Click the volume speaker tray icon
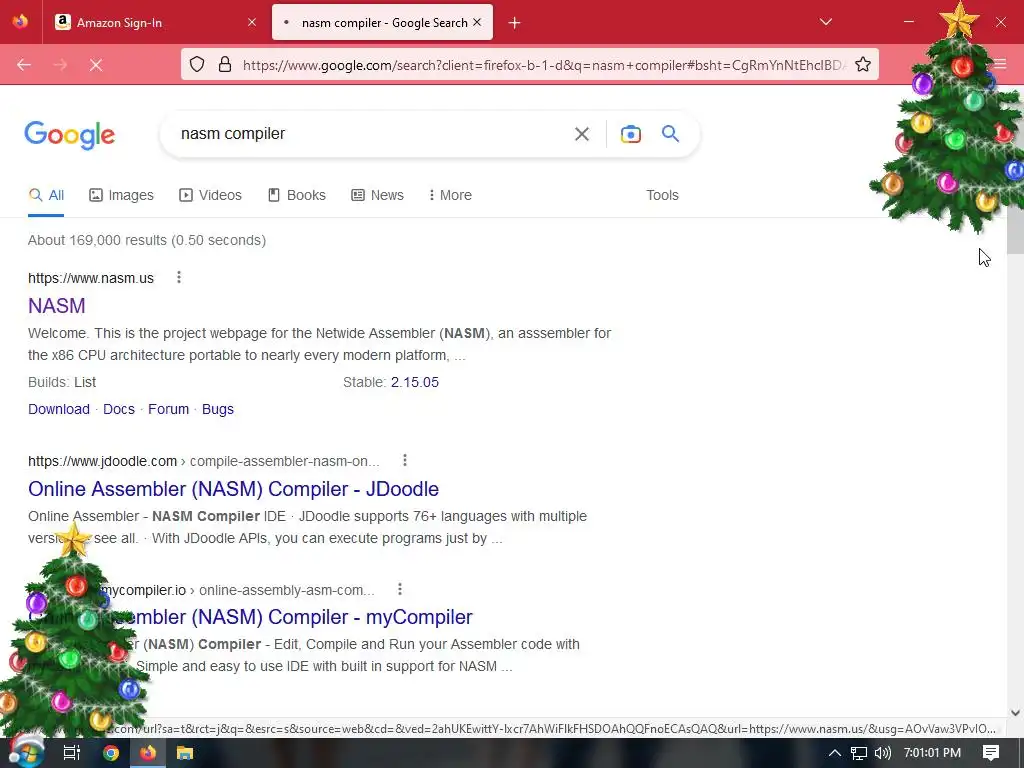1024x768 pixels. pyautogui.click(x=882, y=753)
